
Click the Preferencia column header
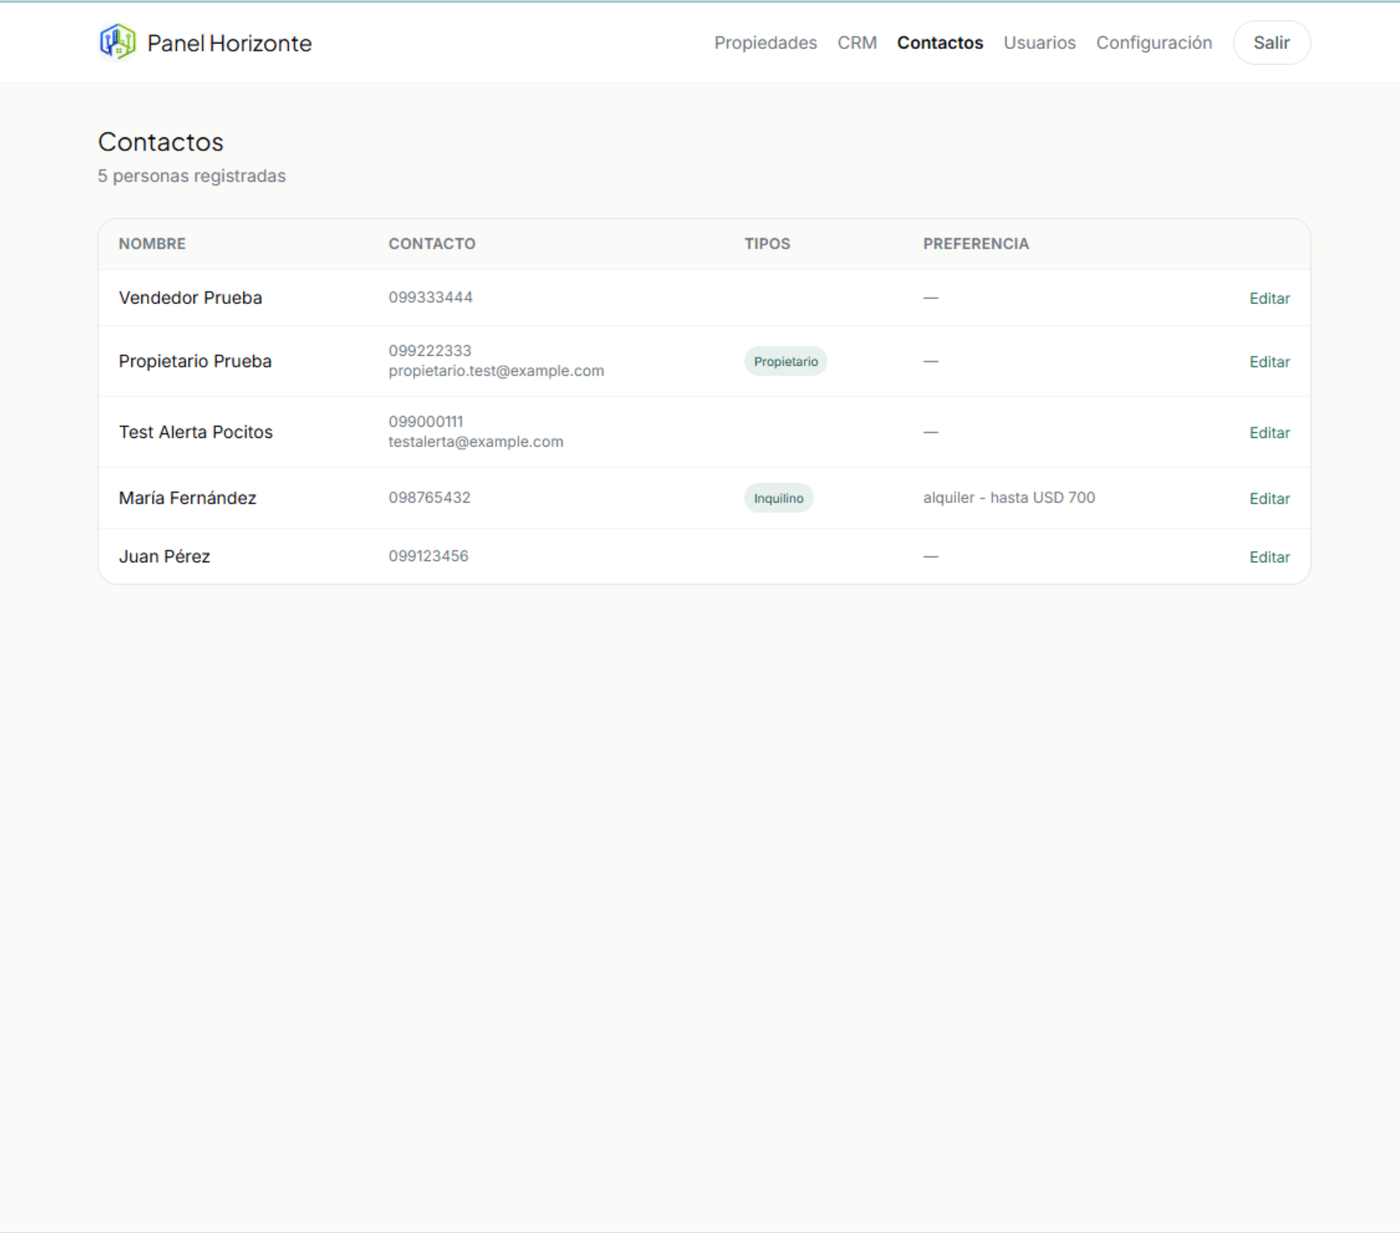(x=976, y=244)
